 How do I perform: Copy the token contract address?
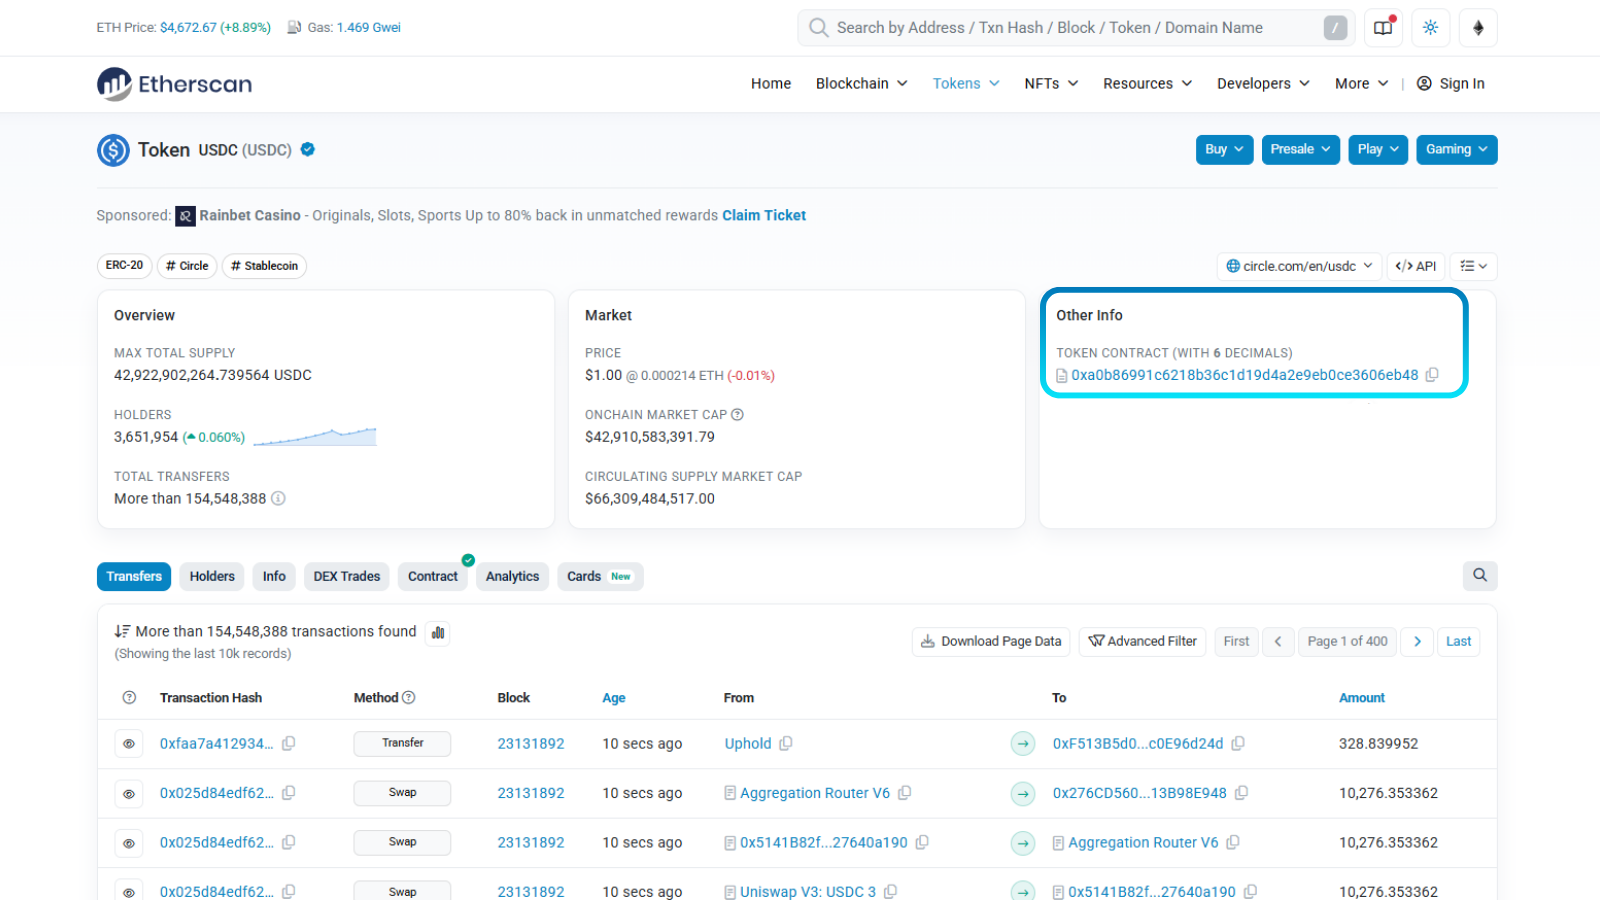tap(1432, 375)
